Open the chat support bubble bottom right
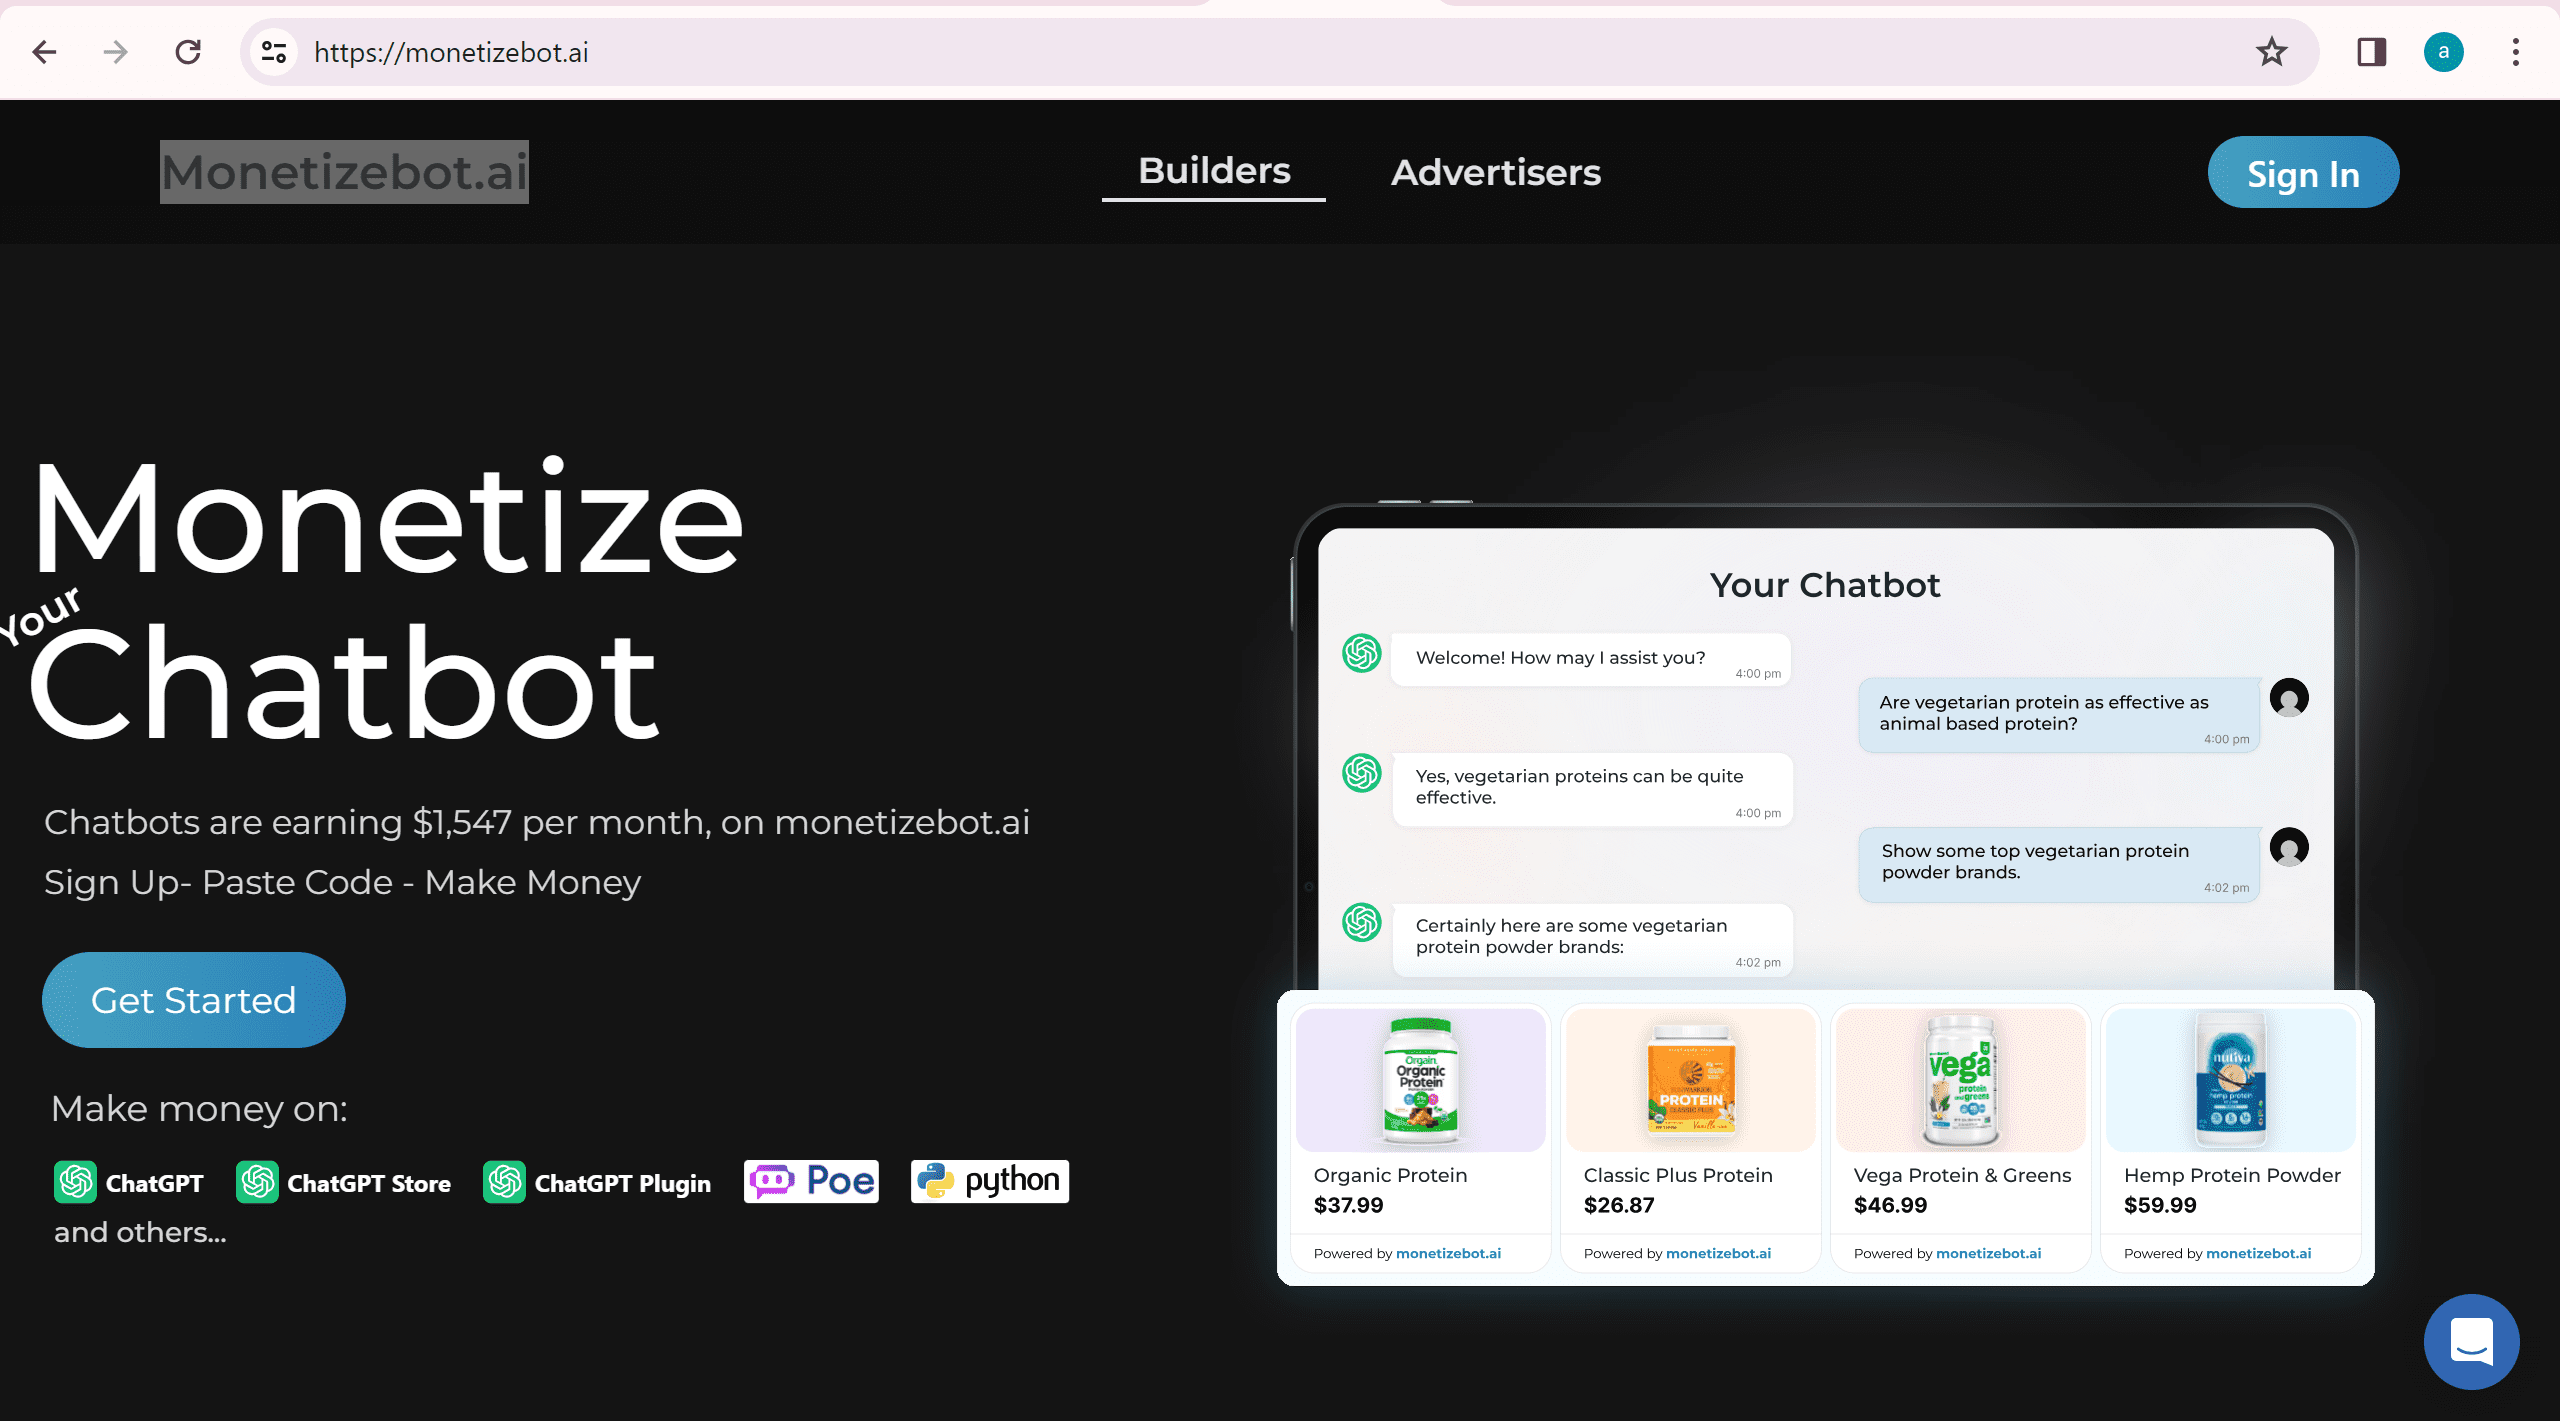Image resolution: width=2560 pixels, height=1421 pixels. 2471,1341
